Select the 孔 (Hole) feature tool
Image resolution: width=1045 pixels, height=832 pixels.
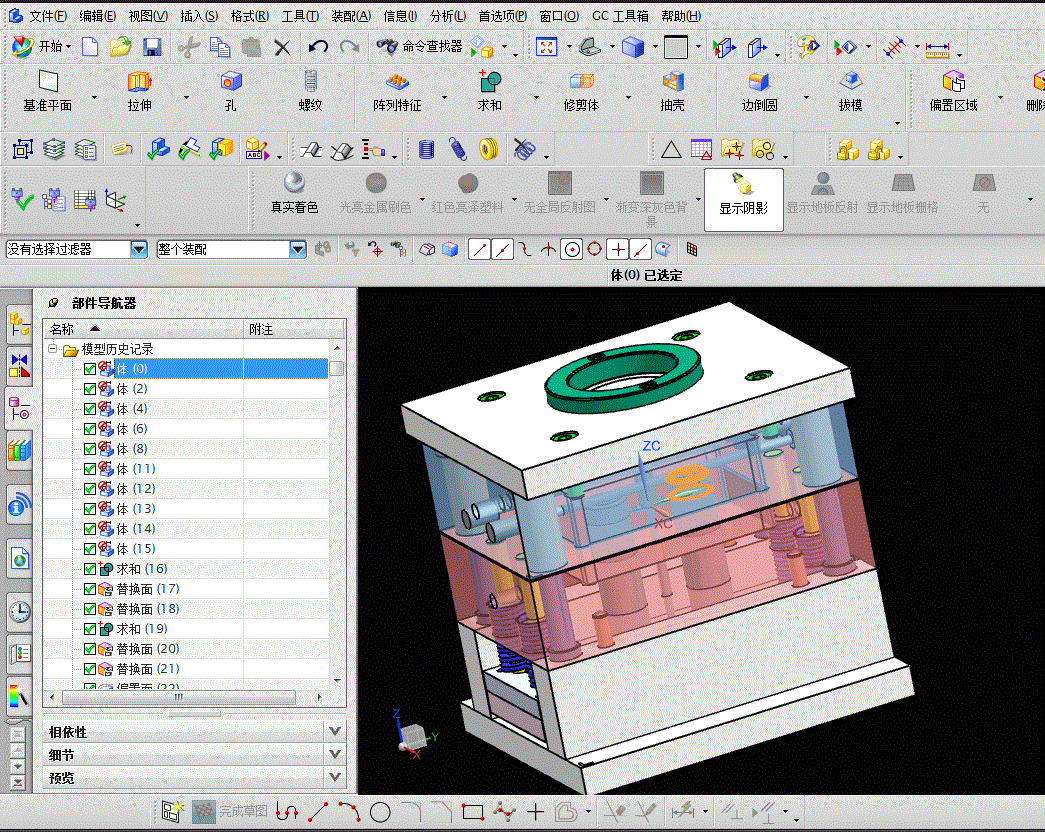click(x=231, y=83)
